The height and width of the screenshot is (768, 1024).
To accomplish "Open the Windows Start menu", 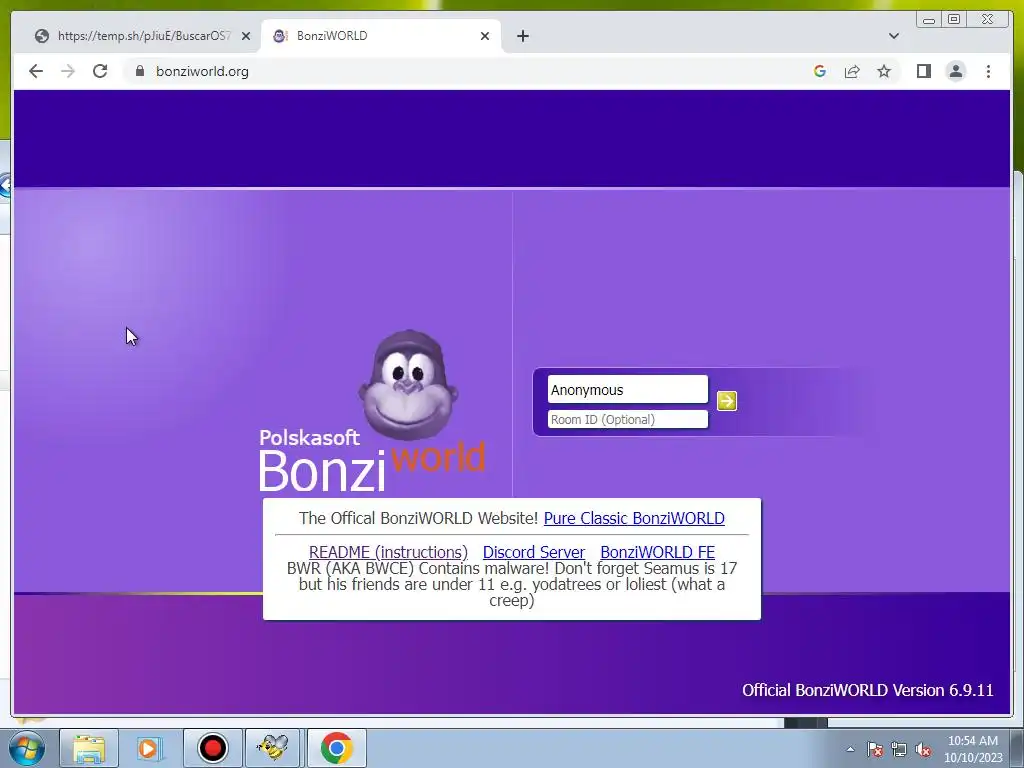I will click(27, 748).
